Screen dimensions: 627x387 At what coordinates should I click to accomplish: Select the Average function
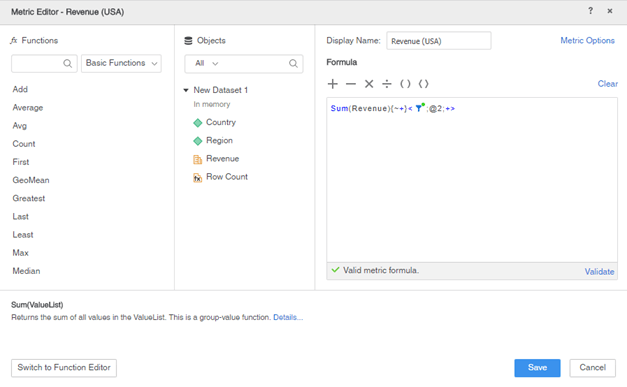point(28,108)
